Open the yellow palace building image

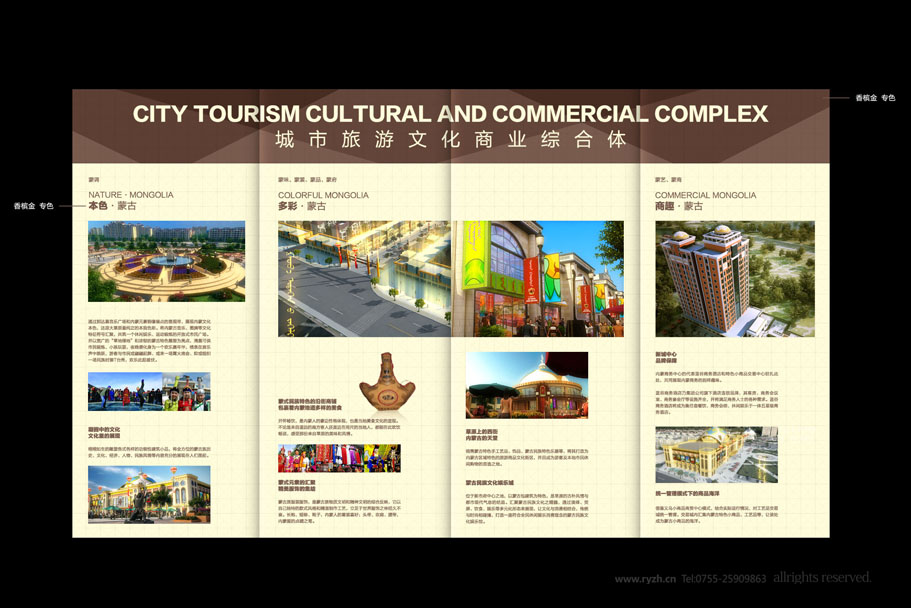click(x=149, y=494)
